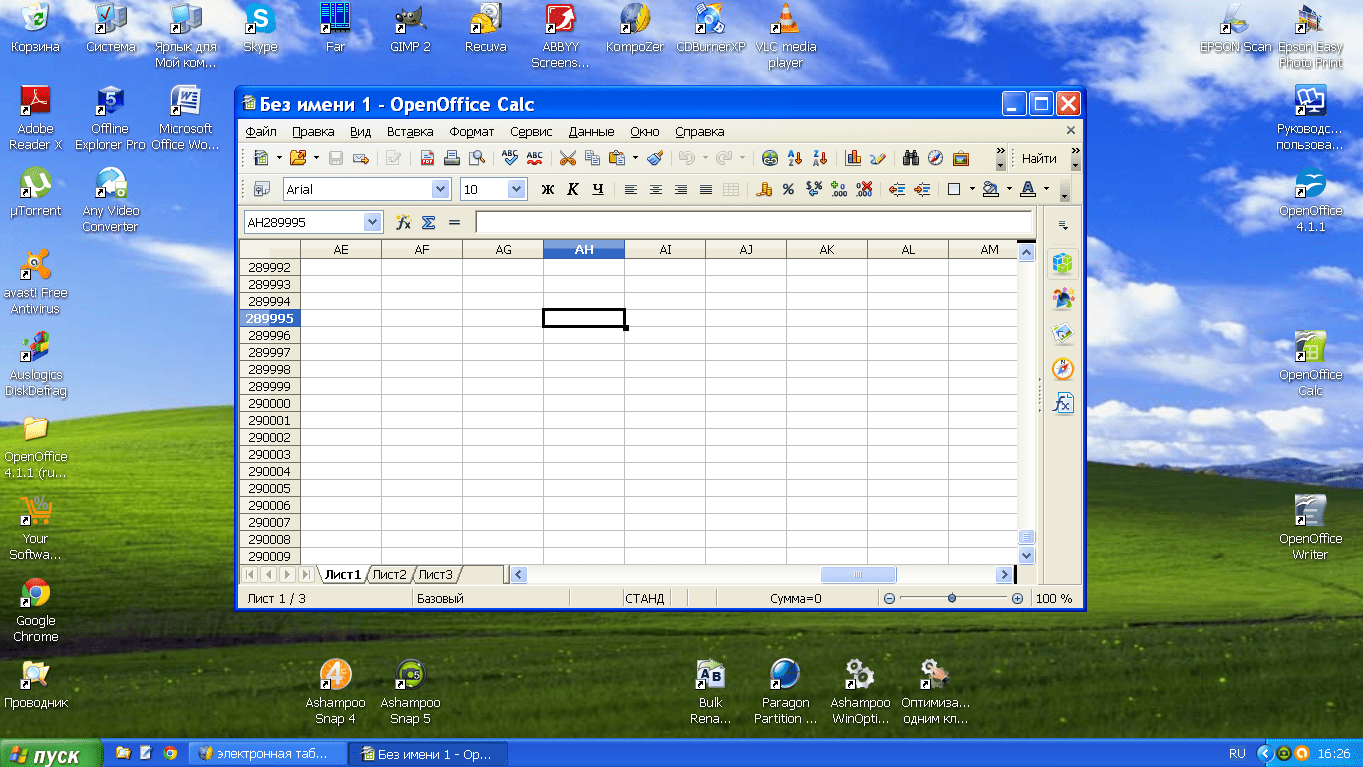Click the Sort Ascending icon
This screenshot has width=1363, height=767.
pyautogui.click(x=796, y=158)
